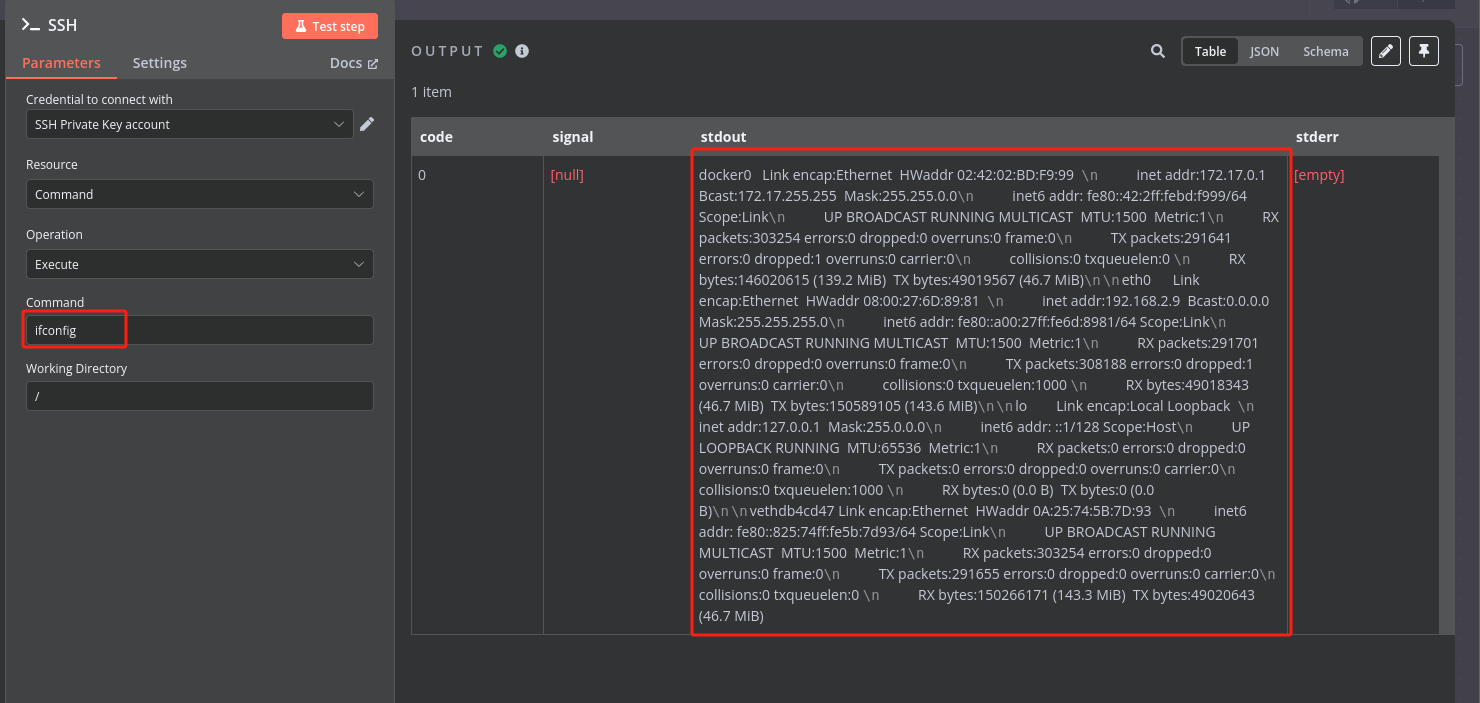Screen dimensions: 1480x703
Task: Select the Table view option
Action: [x=1210, y=51]
